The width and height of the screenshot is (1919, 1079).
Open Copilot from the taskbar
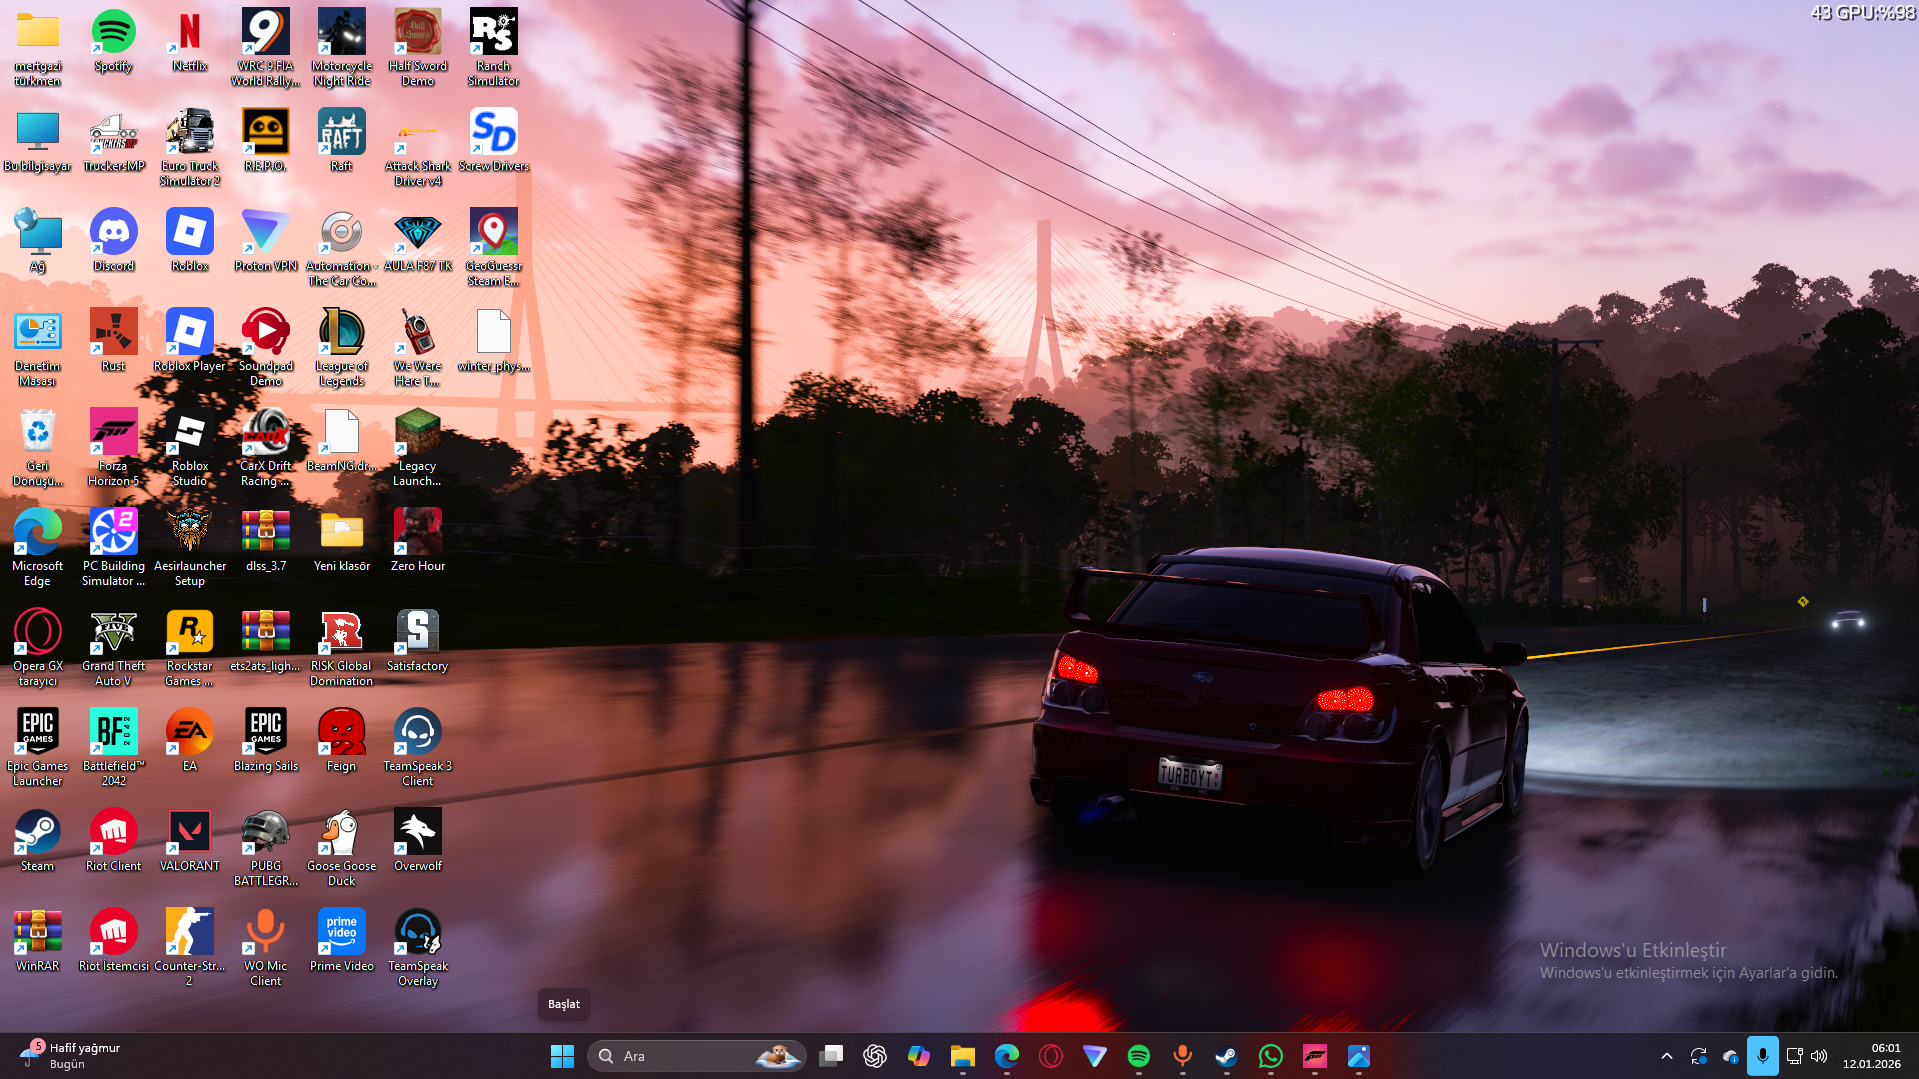point(919,1056)
